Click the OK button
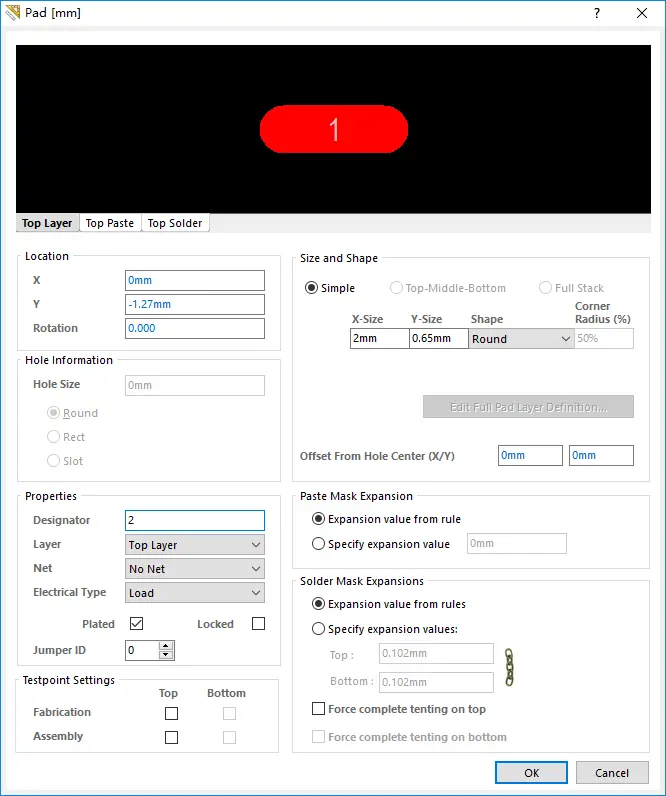Image resolution: width=666 pixels, height=796 pixels. [x=531, y=773]
